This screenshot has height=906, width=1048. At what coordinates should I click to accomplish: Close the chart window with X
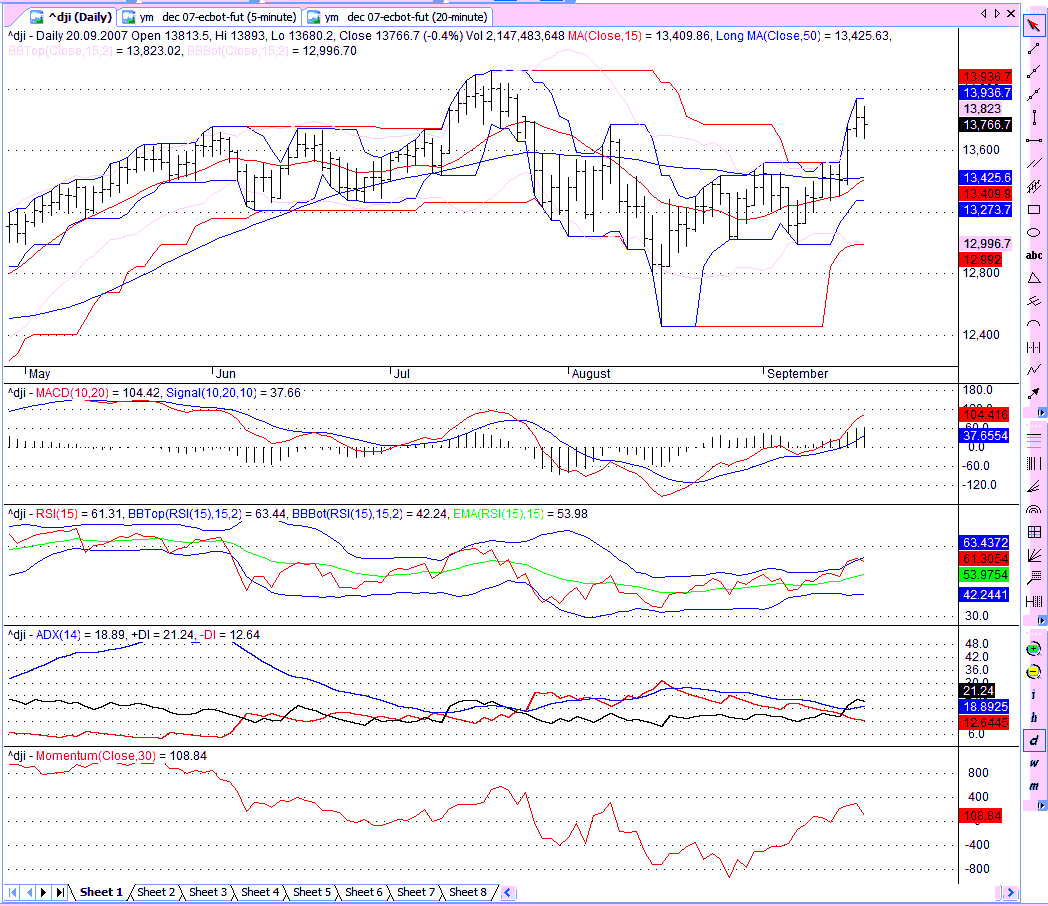[1011, 13]
